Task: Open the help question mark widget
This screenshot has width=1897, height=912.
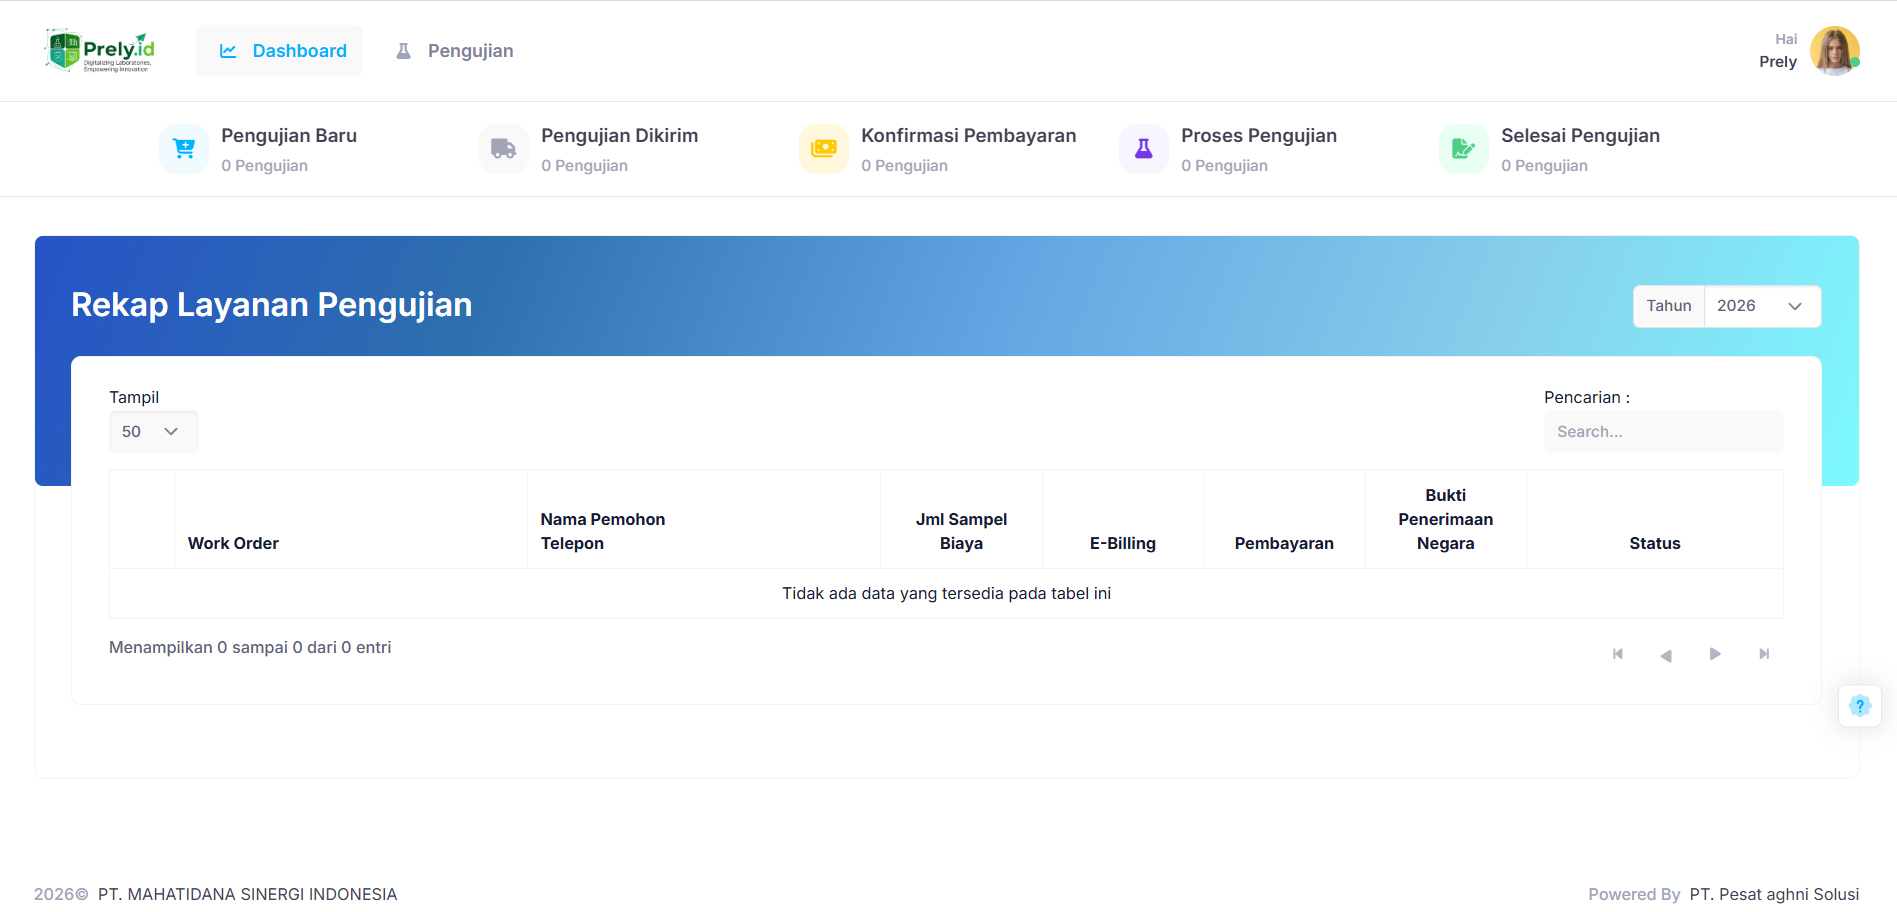Action: [x=1860, y=706]
